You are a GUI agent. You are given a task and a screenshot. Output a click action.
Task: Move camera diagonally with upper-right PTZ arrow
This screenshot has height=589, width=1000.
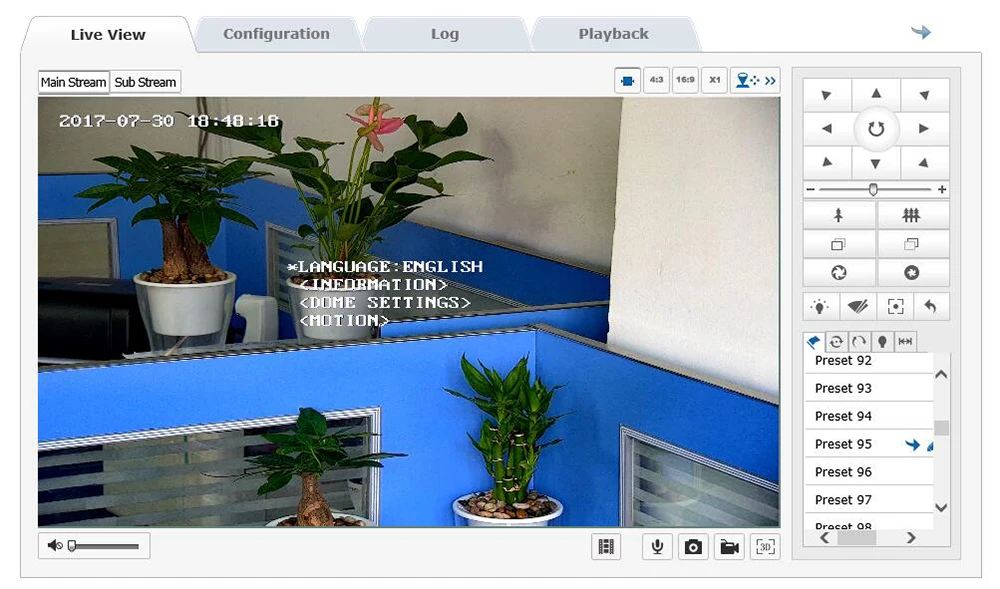[x=924, y=95]
